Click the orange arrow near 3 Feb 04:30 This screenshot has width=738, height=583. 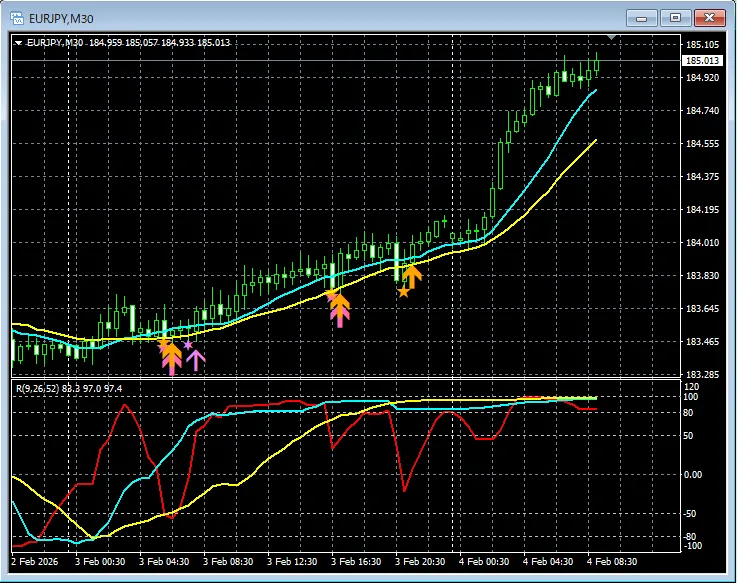[x=171, y=352]
